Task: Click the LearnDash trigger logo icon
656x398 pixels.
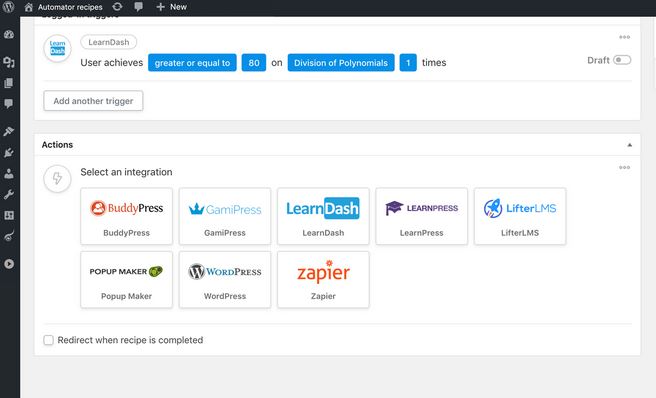Action: (x=57, y=48)
